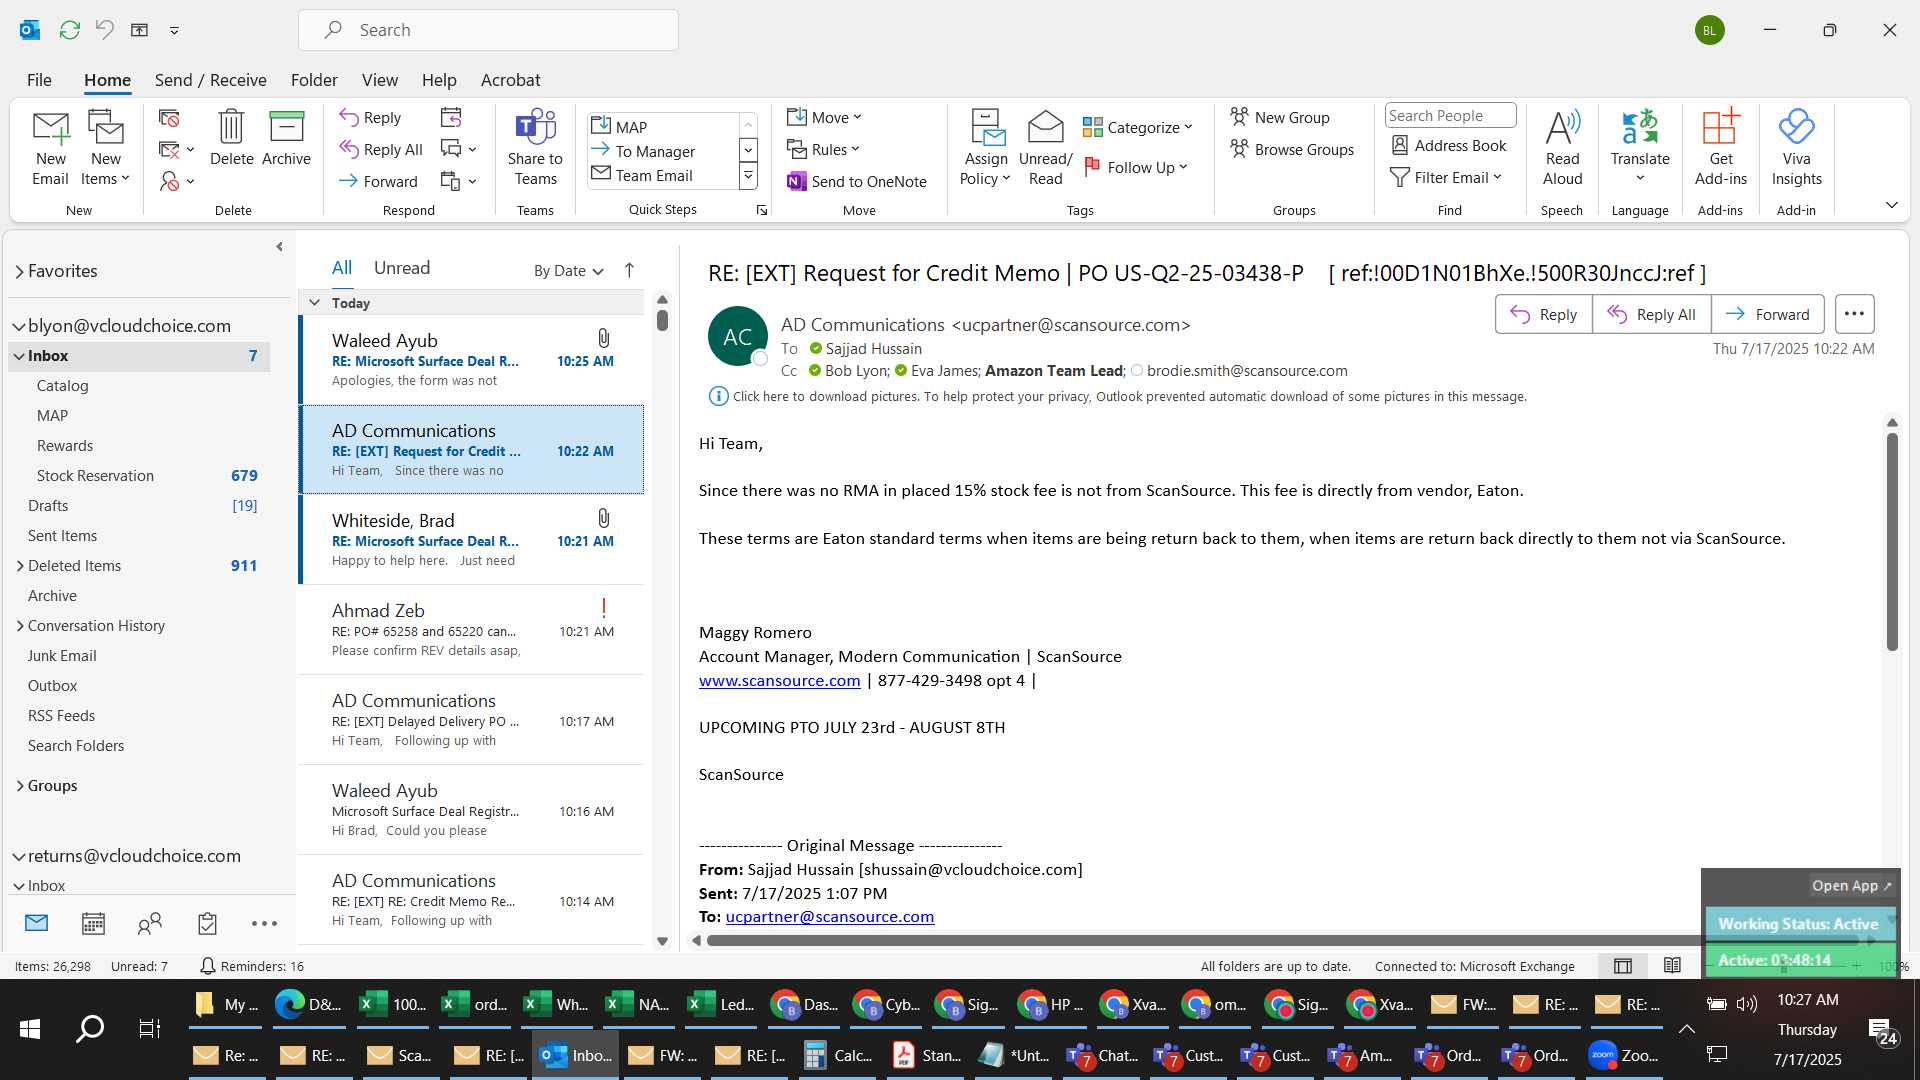
Task: Click the top Search box
Action: click(488, 30)
